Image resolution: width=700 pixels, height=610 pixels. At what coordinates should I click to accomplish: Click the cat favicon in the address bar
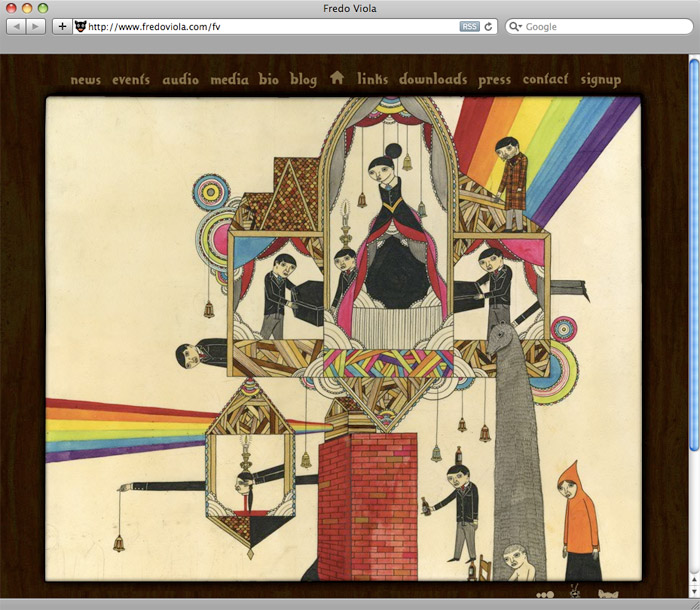(x=80, y=26)
